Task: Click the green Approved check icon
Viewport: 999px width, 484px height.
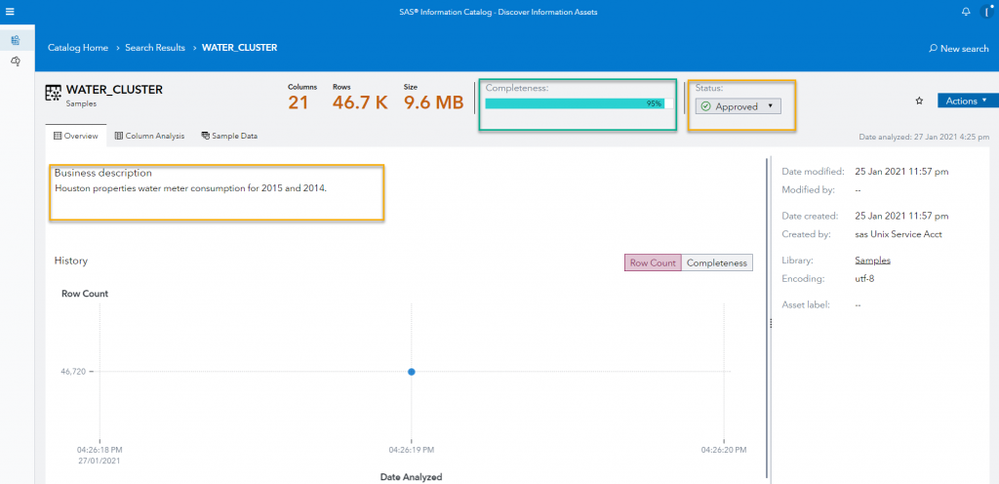Action: coord(705,106)
